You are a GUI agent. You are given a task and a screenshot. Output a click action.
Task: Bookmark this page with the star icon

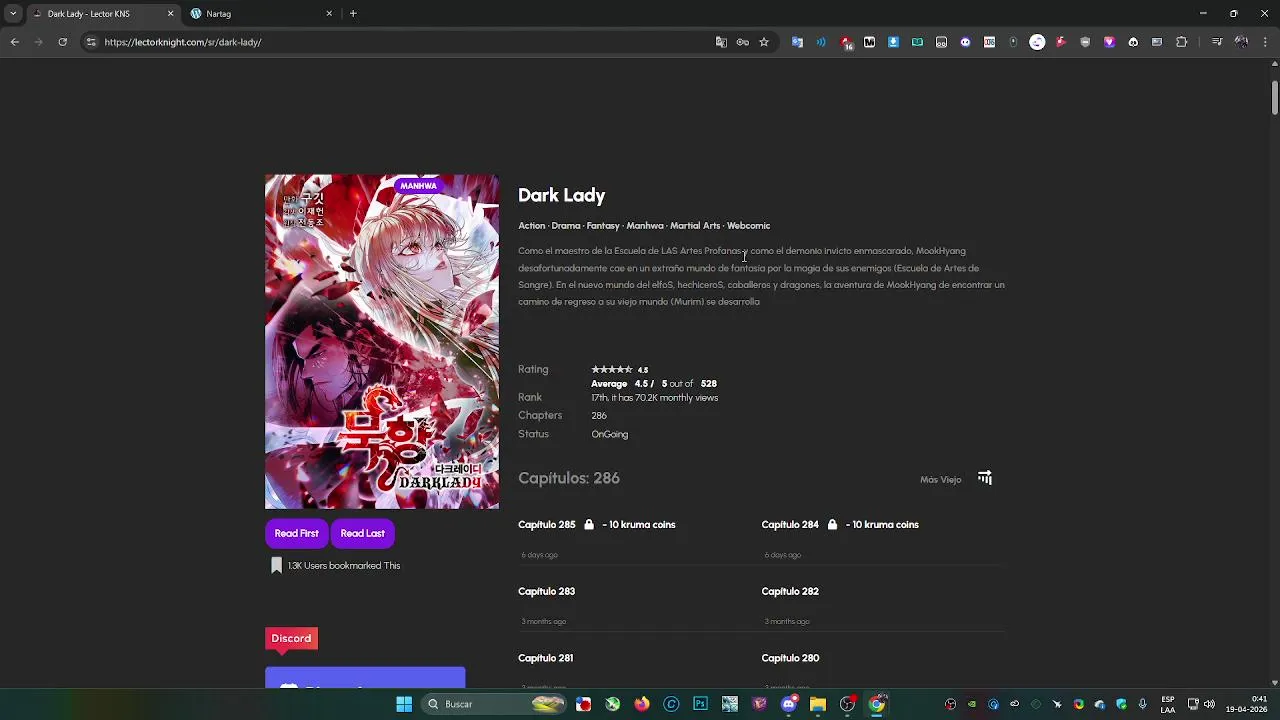764,42
